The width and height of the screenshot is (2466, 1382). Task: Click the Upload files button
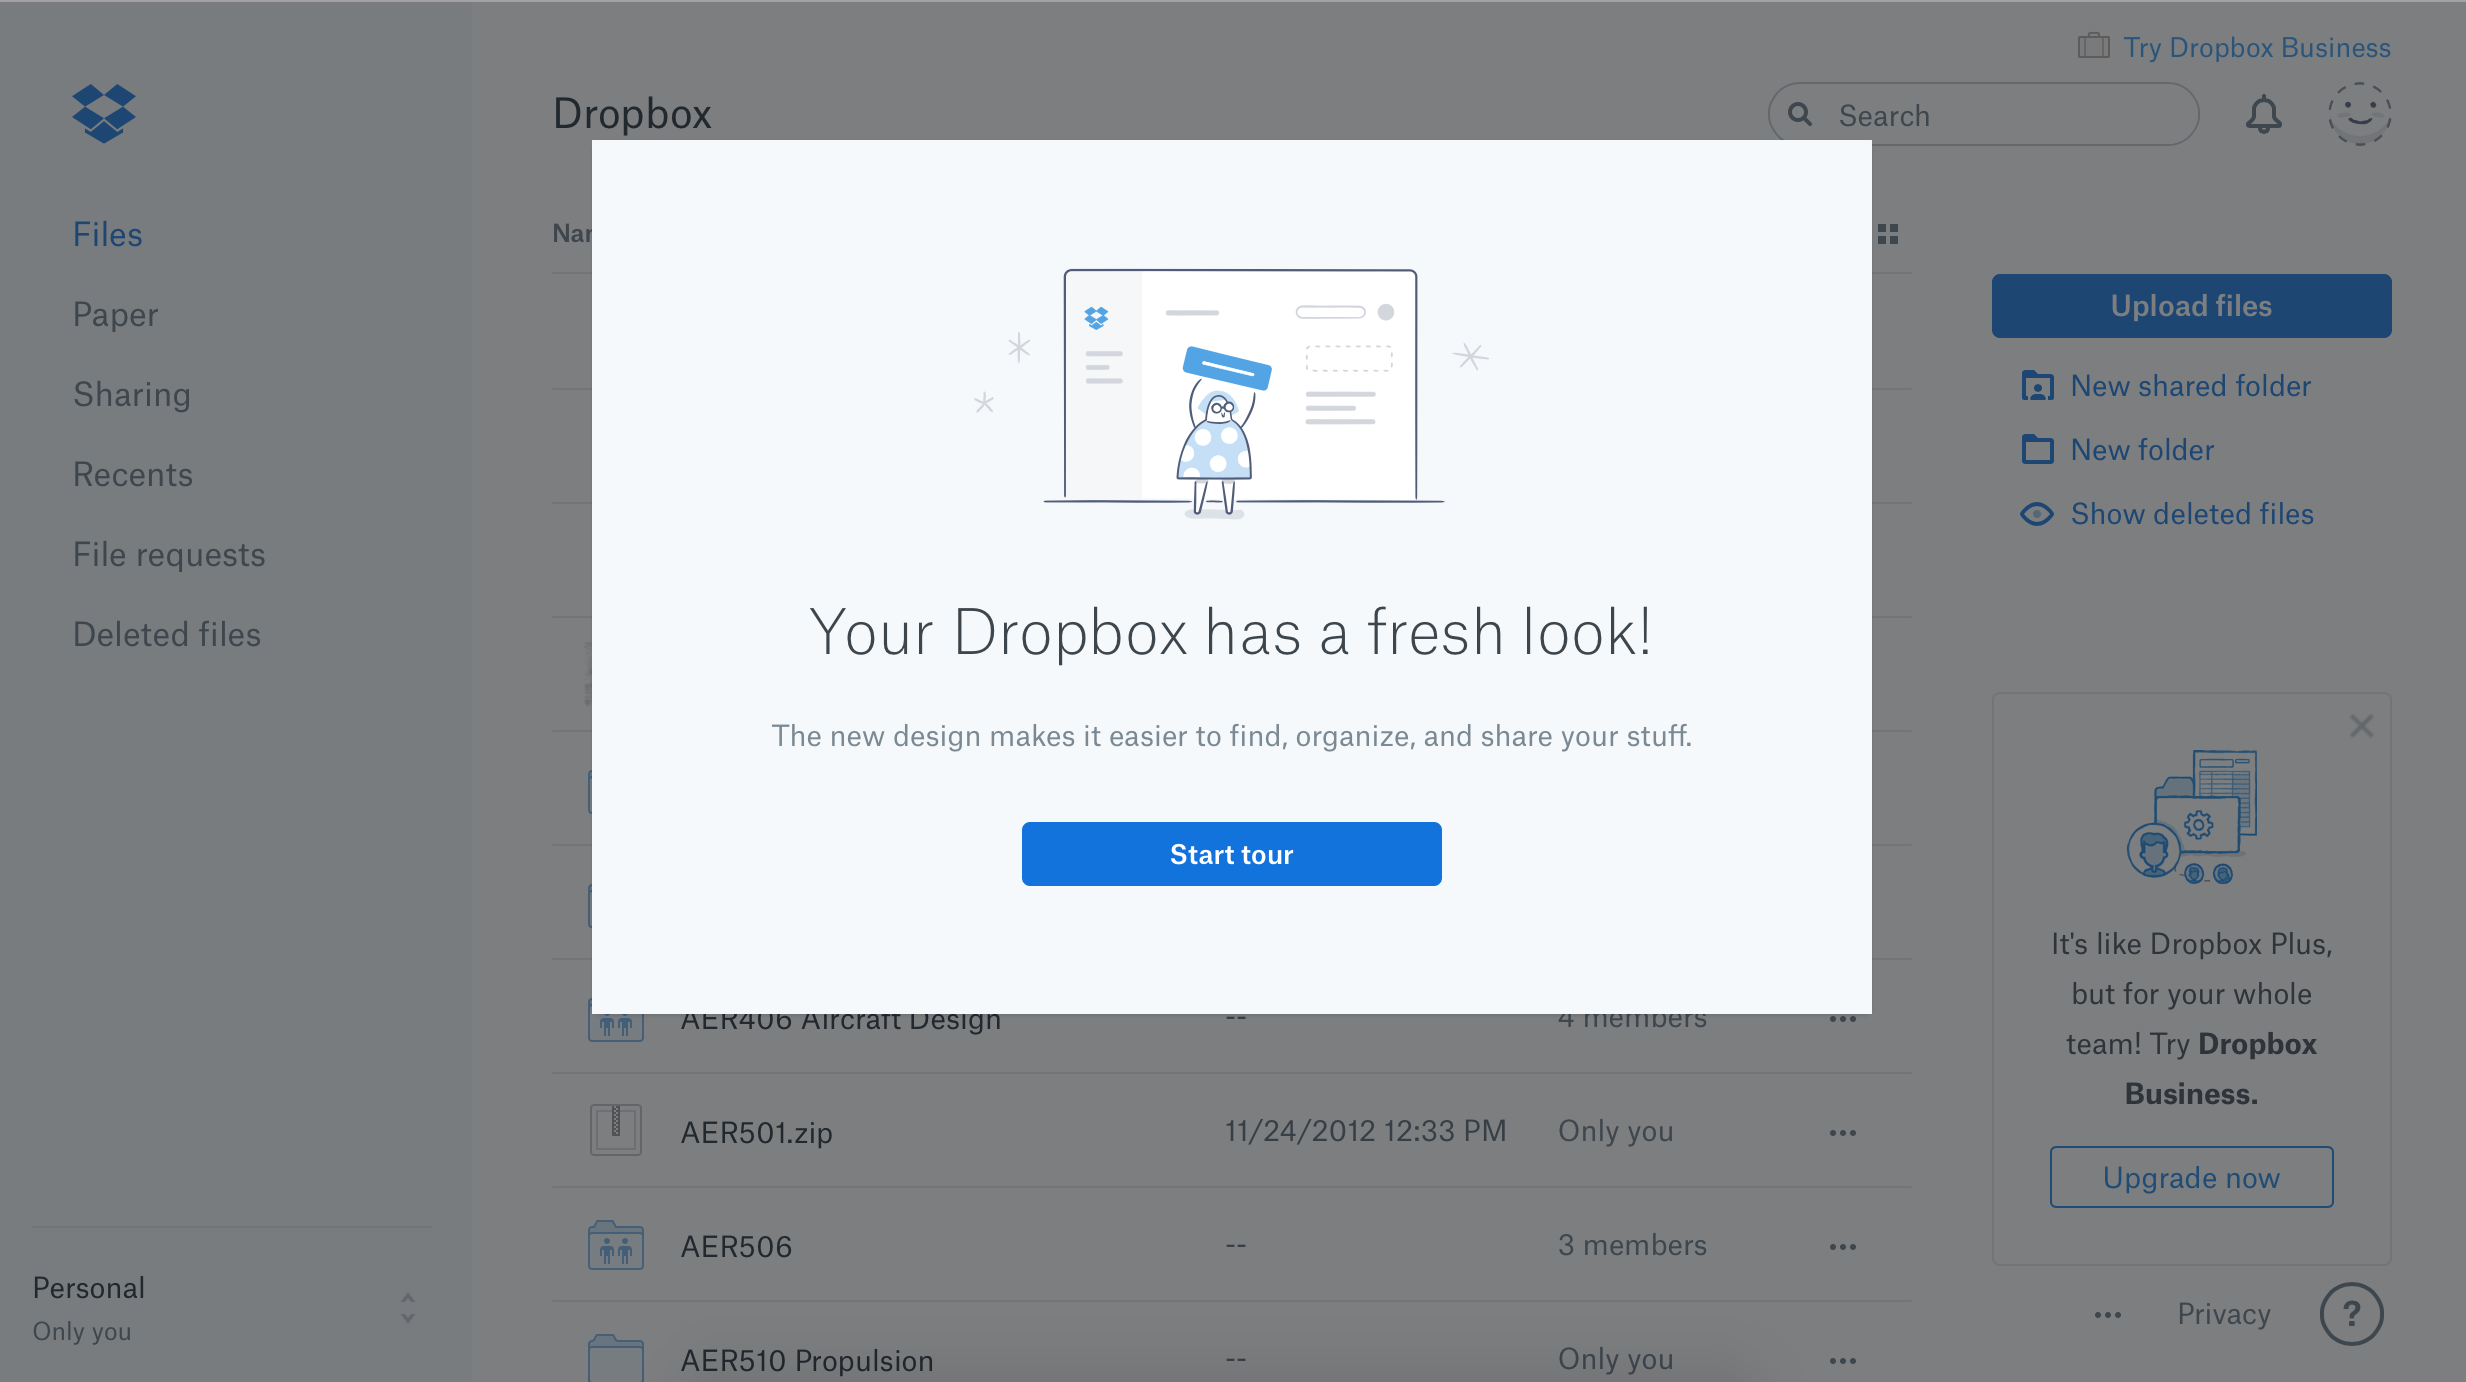[2192, 306]
